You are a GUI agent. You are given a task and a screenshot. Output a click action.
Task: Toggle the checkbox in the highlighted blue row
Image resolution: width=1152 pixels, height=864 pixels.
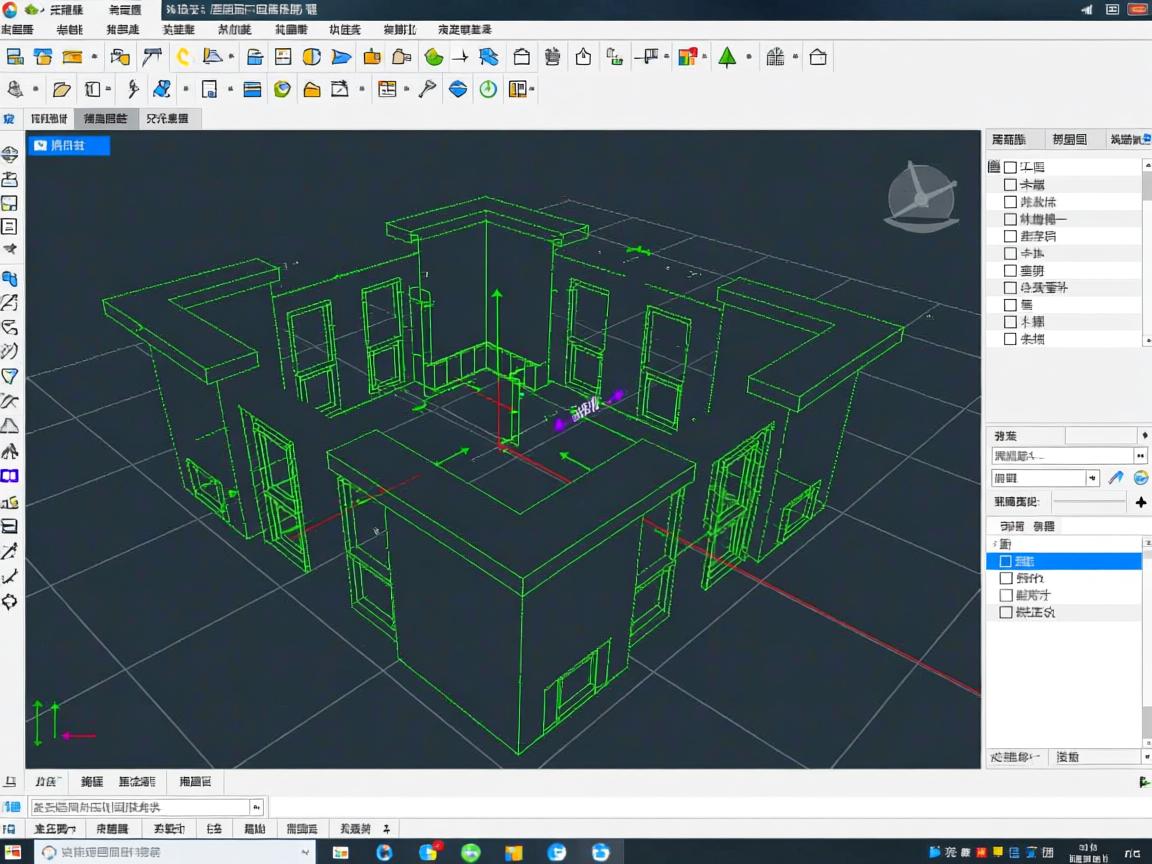[x=1006, y=562]
